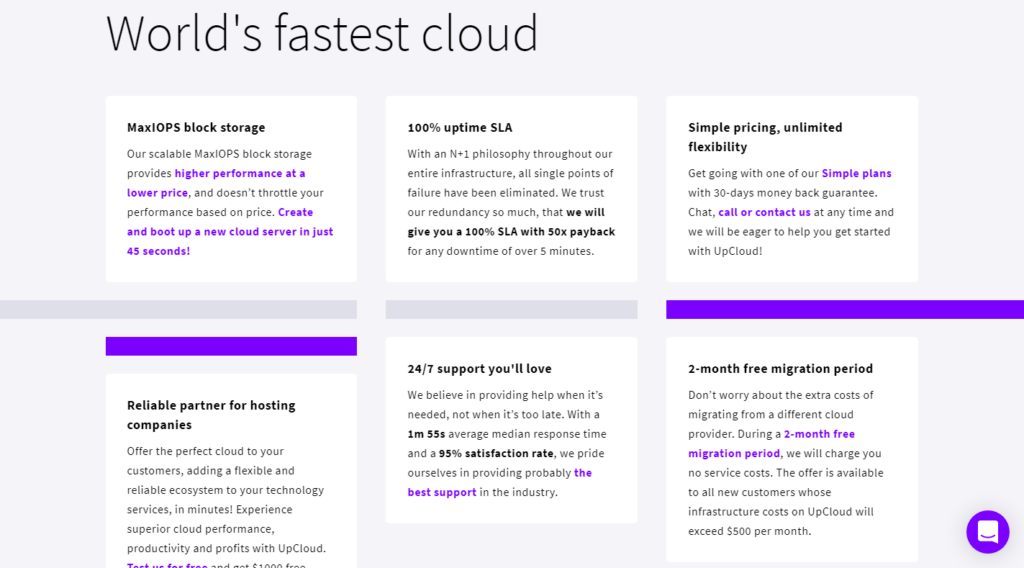This screenshot has height=568, width=1024.
Task: Click bold '100% SLA with 50x payback' text
Action: pos(510,232)
